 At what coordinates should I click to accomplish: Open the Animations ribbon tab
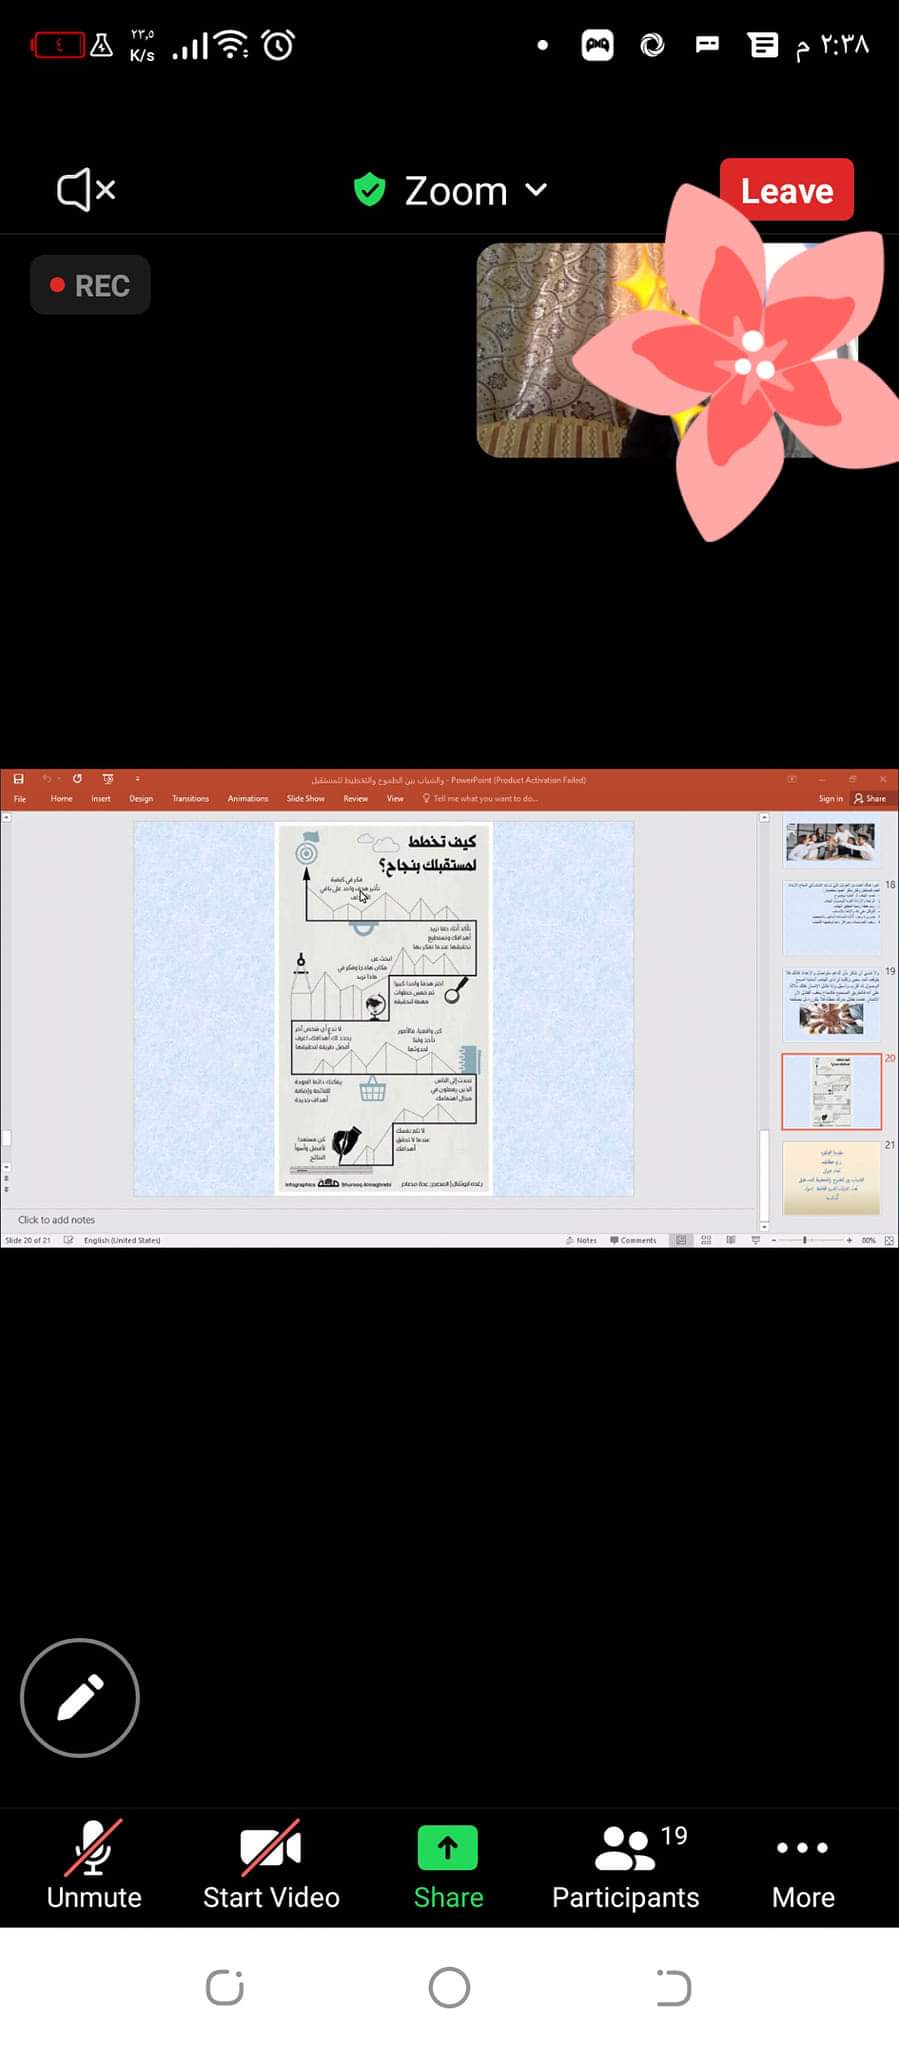[x=247, y=799]
